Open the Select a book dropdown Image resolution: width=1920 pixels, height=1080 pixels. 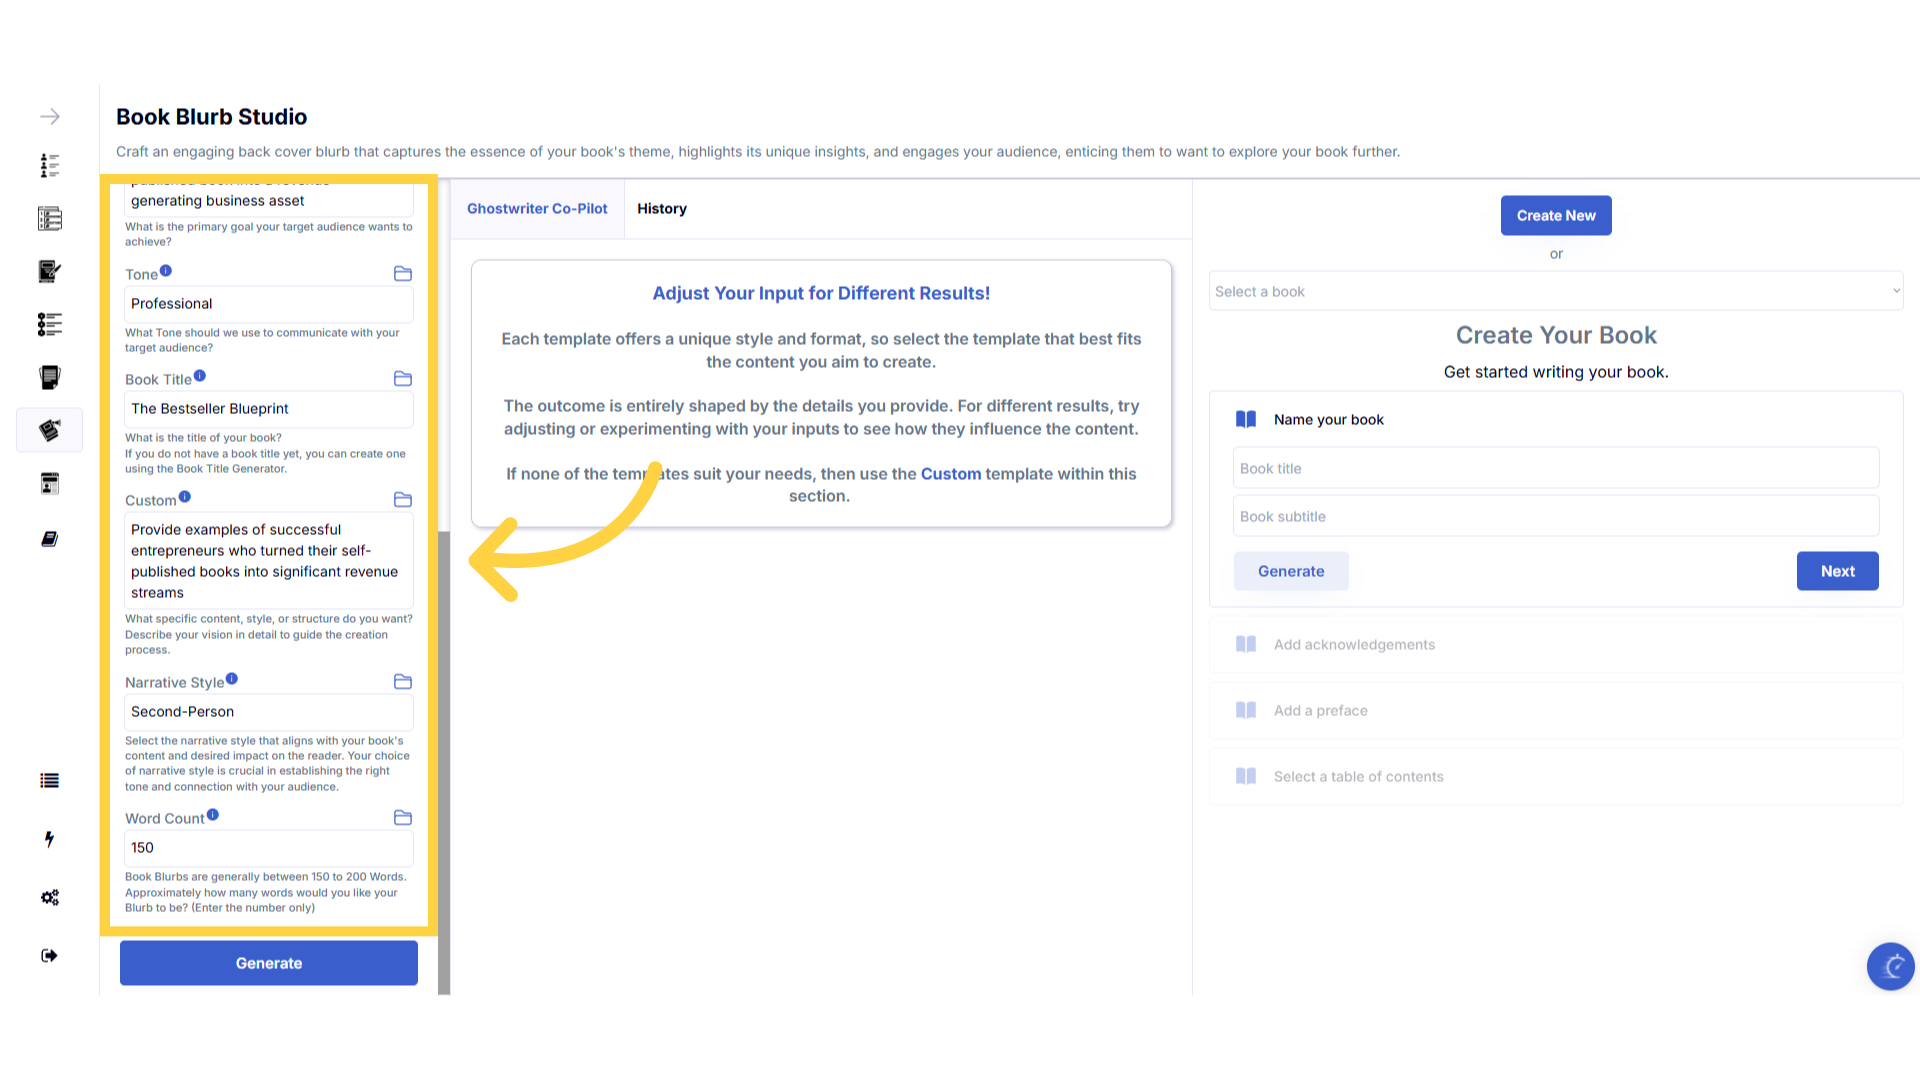[1555, 292]
